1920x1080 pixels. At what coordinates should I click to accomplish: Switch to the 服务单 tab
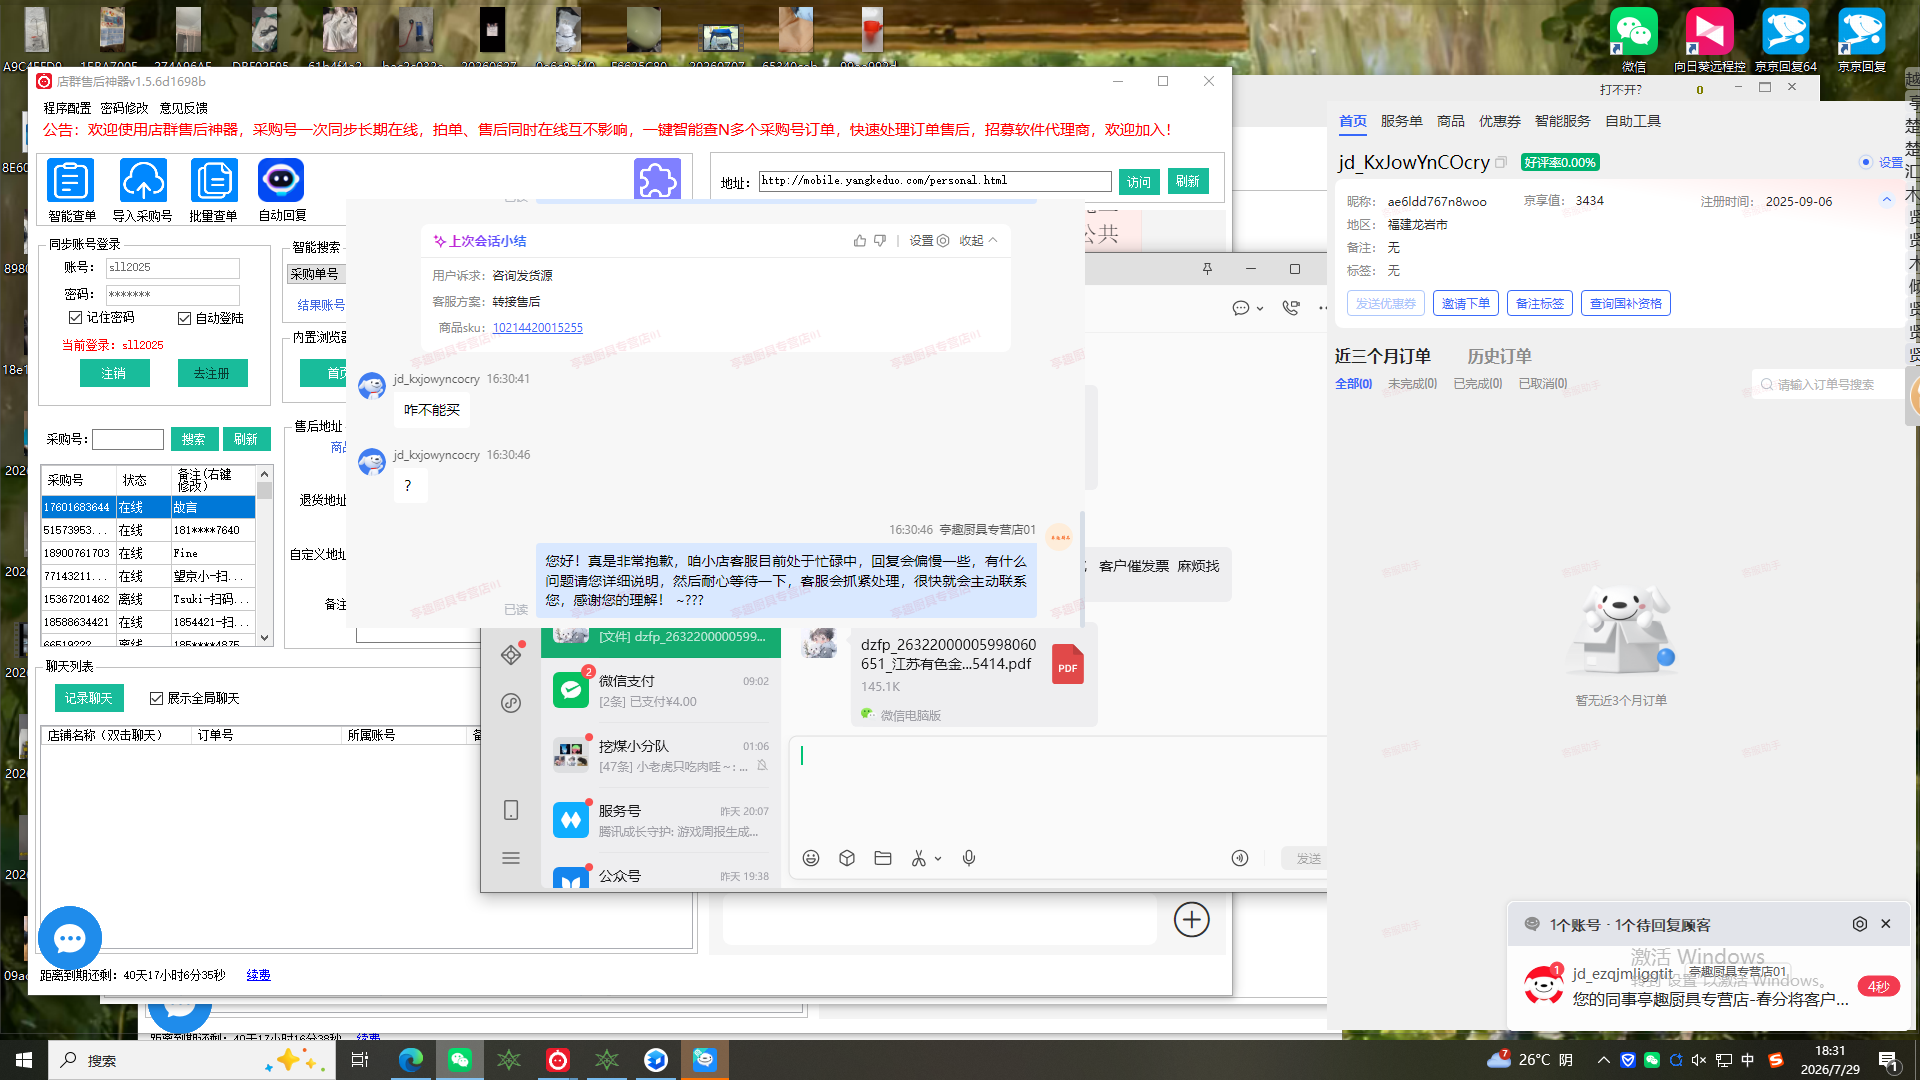1401,121
